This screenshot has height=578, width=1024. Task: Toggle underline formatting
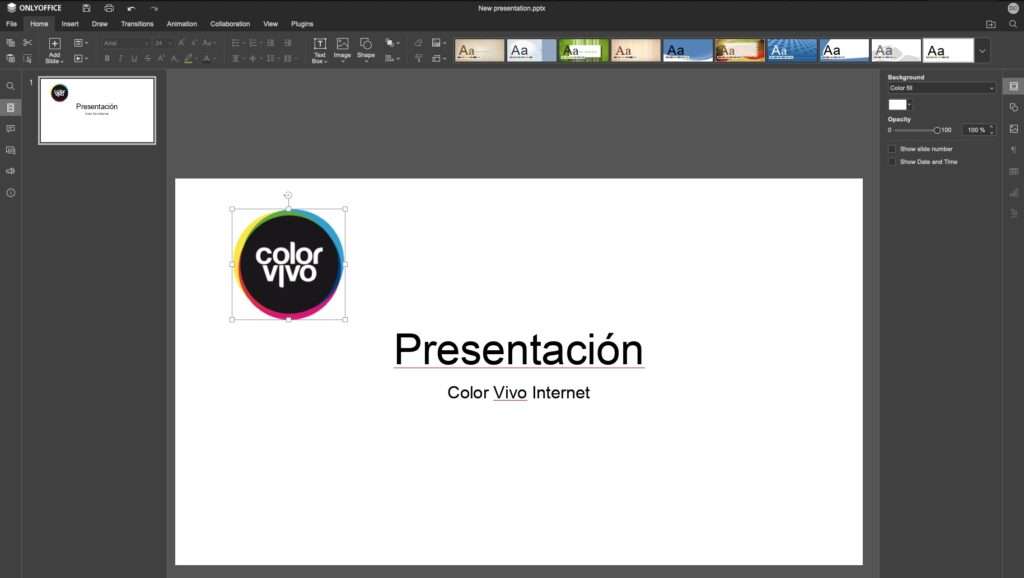[135, 59]
